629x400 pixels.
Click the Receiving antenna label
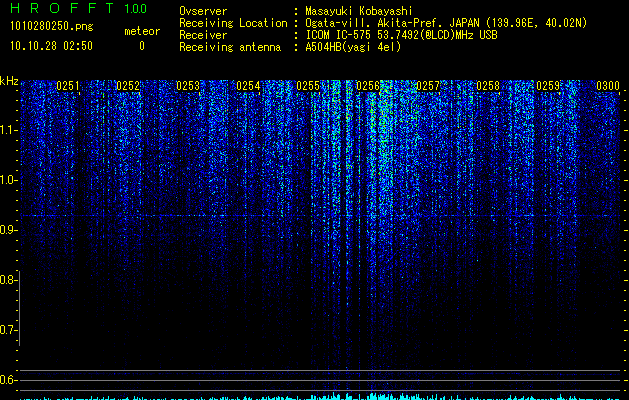coord(230,47)
